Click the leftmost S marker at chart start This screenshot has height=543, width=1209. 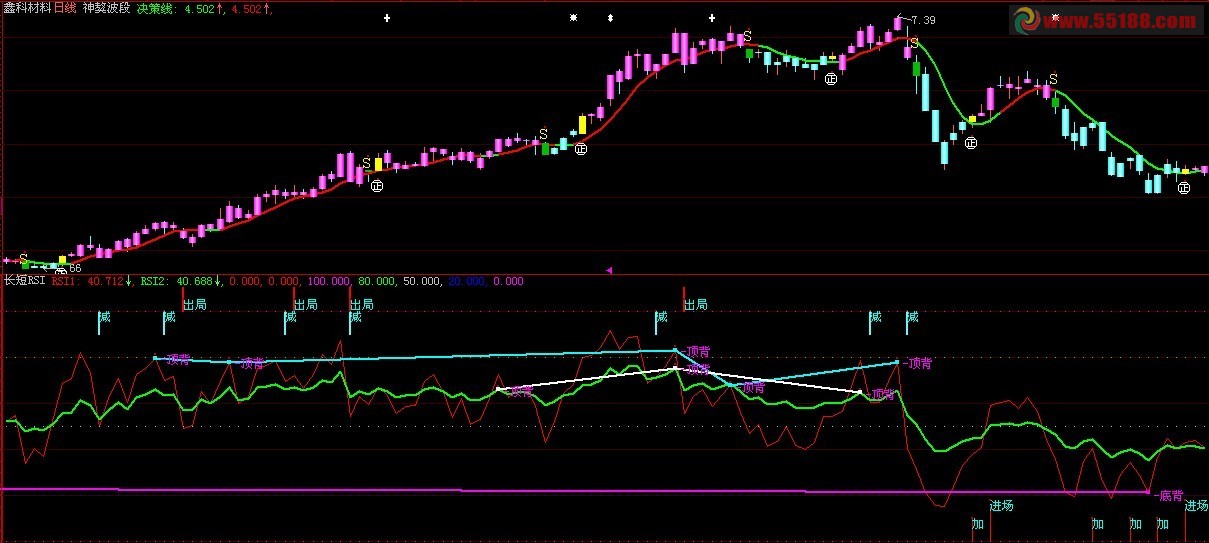[x=23, y=258]
